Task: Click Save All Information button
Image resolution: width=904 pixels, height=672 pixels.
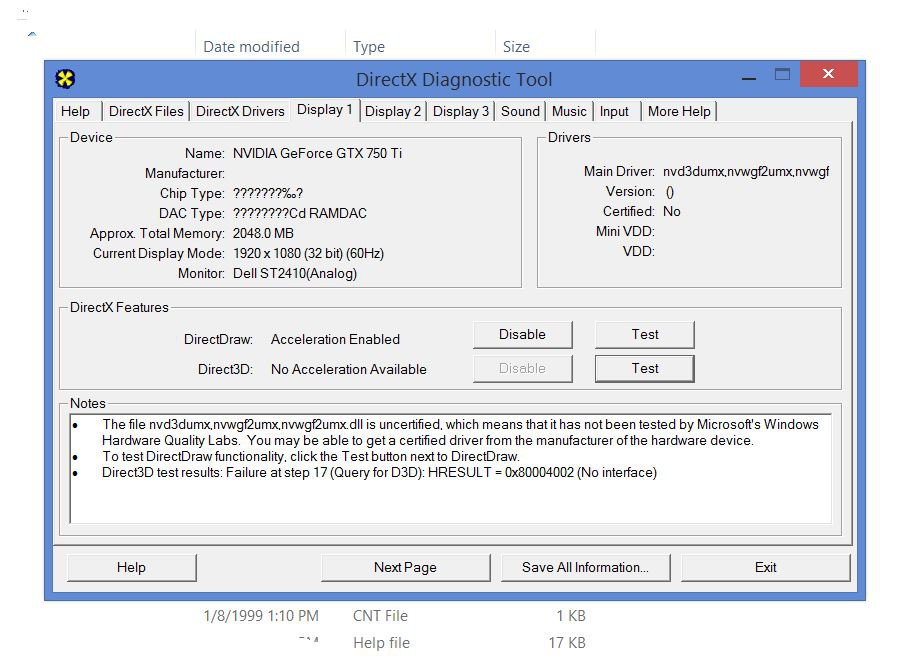Action: pos(585,568)
